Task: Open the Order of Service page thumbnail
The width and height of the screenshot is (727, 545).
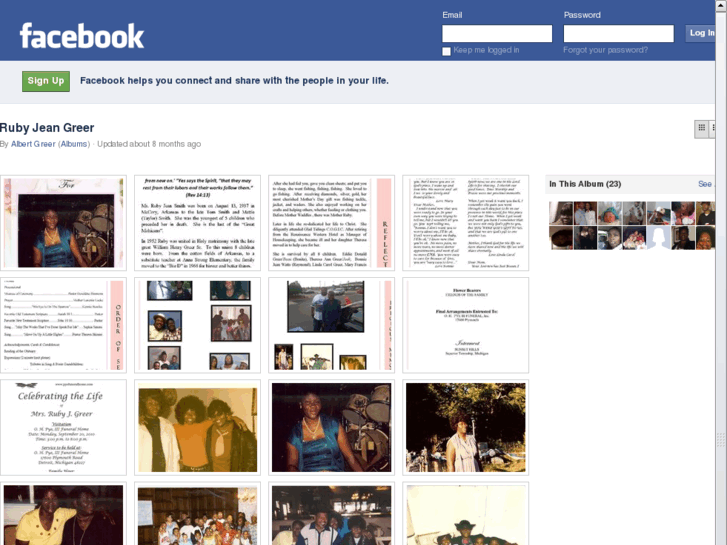Action: [64, 325]
